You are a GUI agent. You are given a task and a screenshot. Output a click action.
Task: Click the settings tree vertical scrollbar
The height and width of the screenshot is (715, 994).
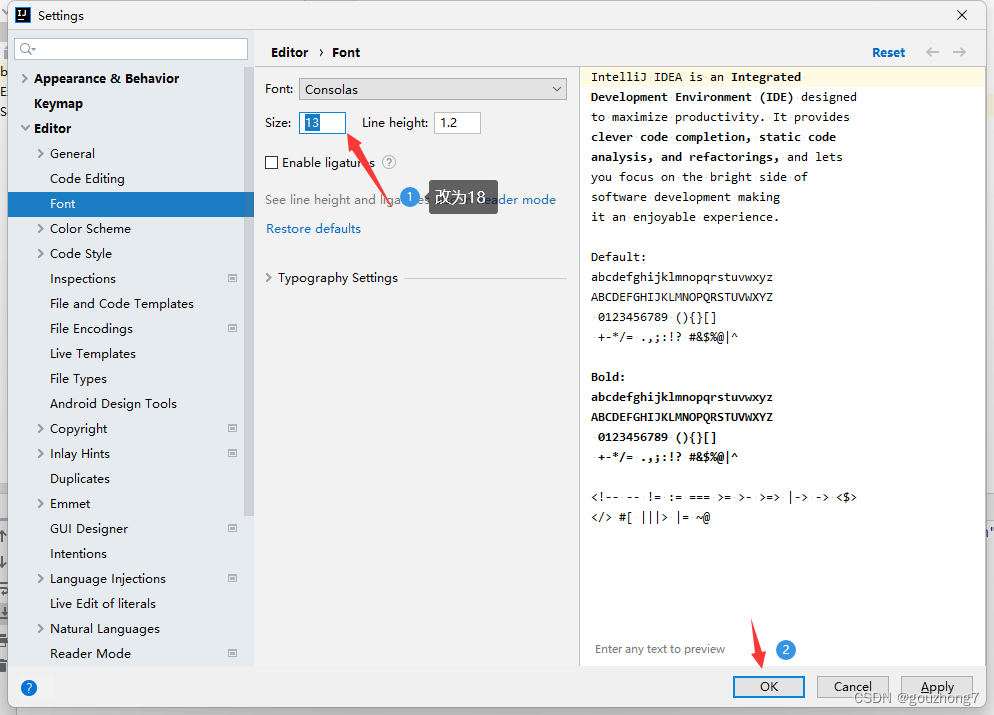(x=248, y=292)
